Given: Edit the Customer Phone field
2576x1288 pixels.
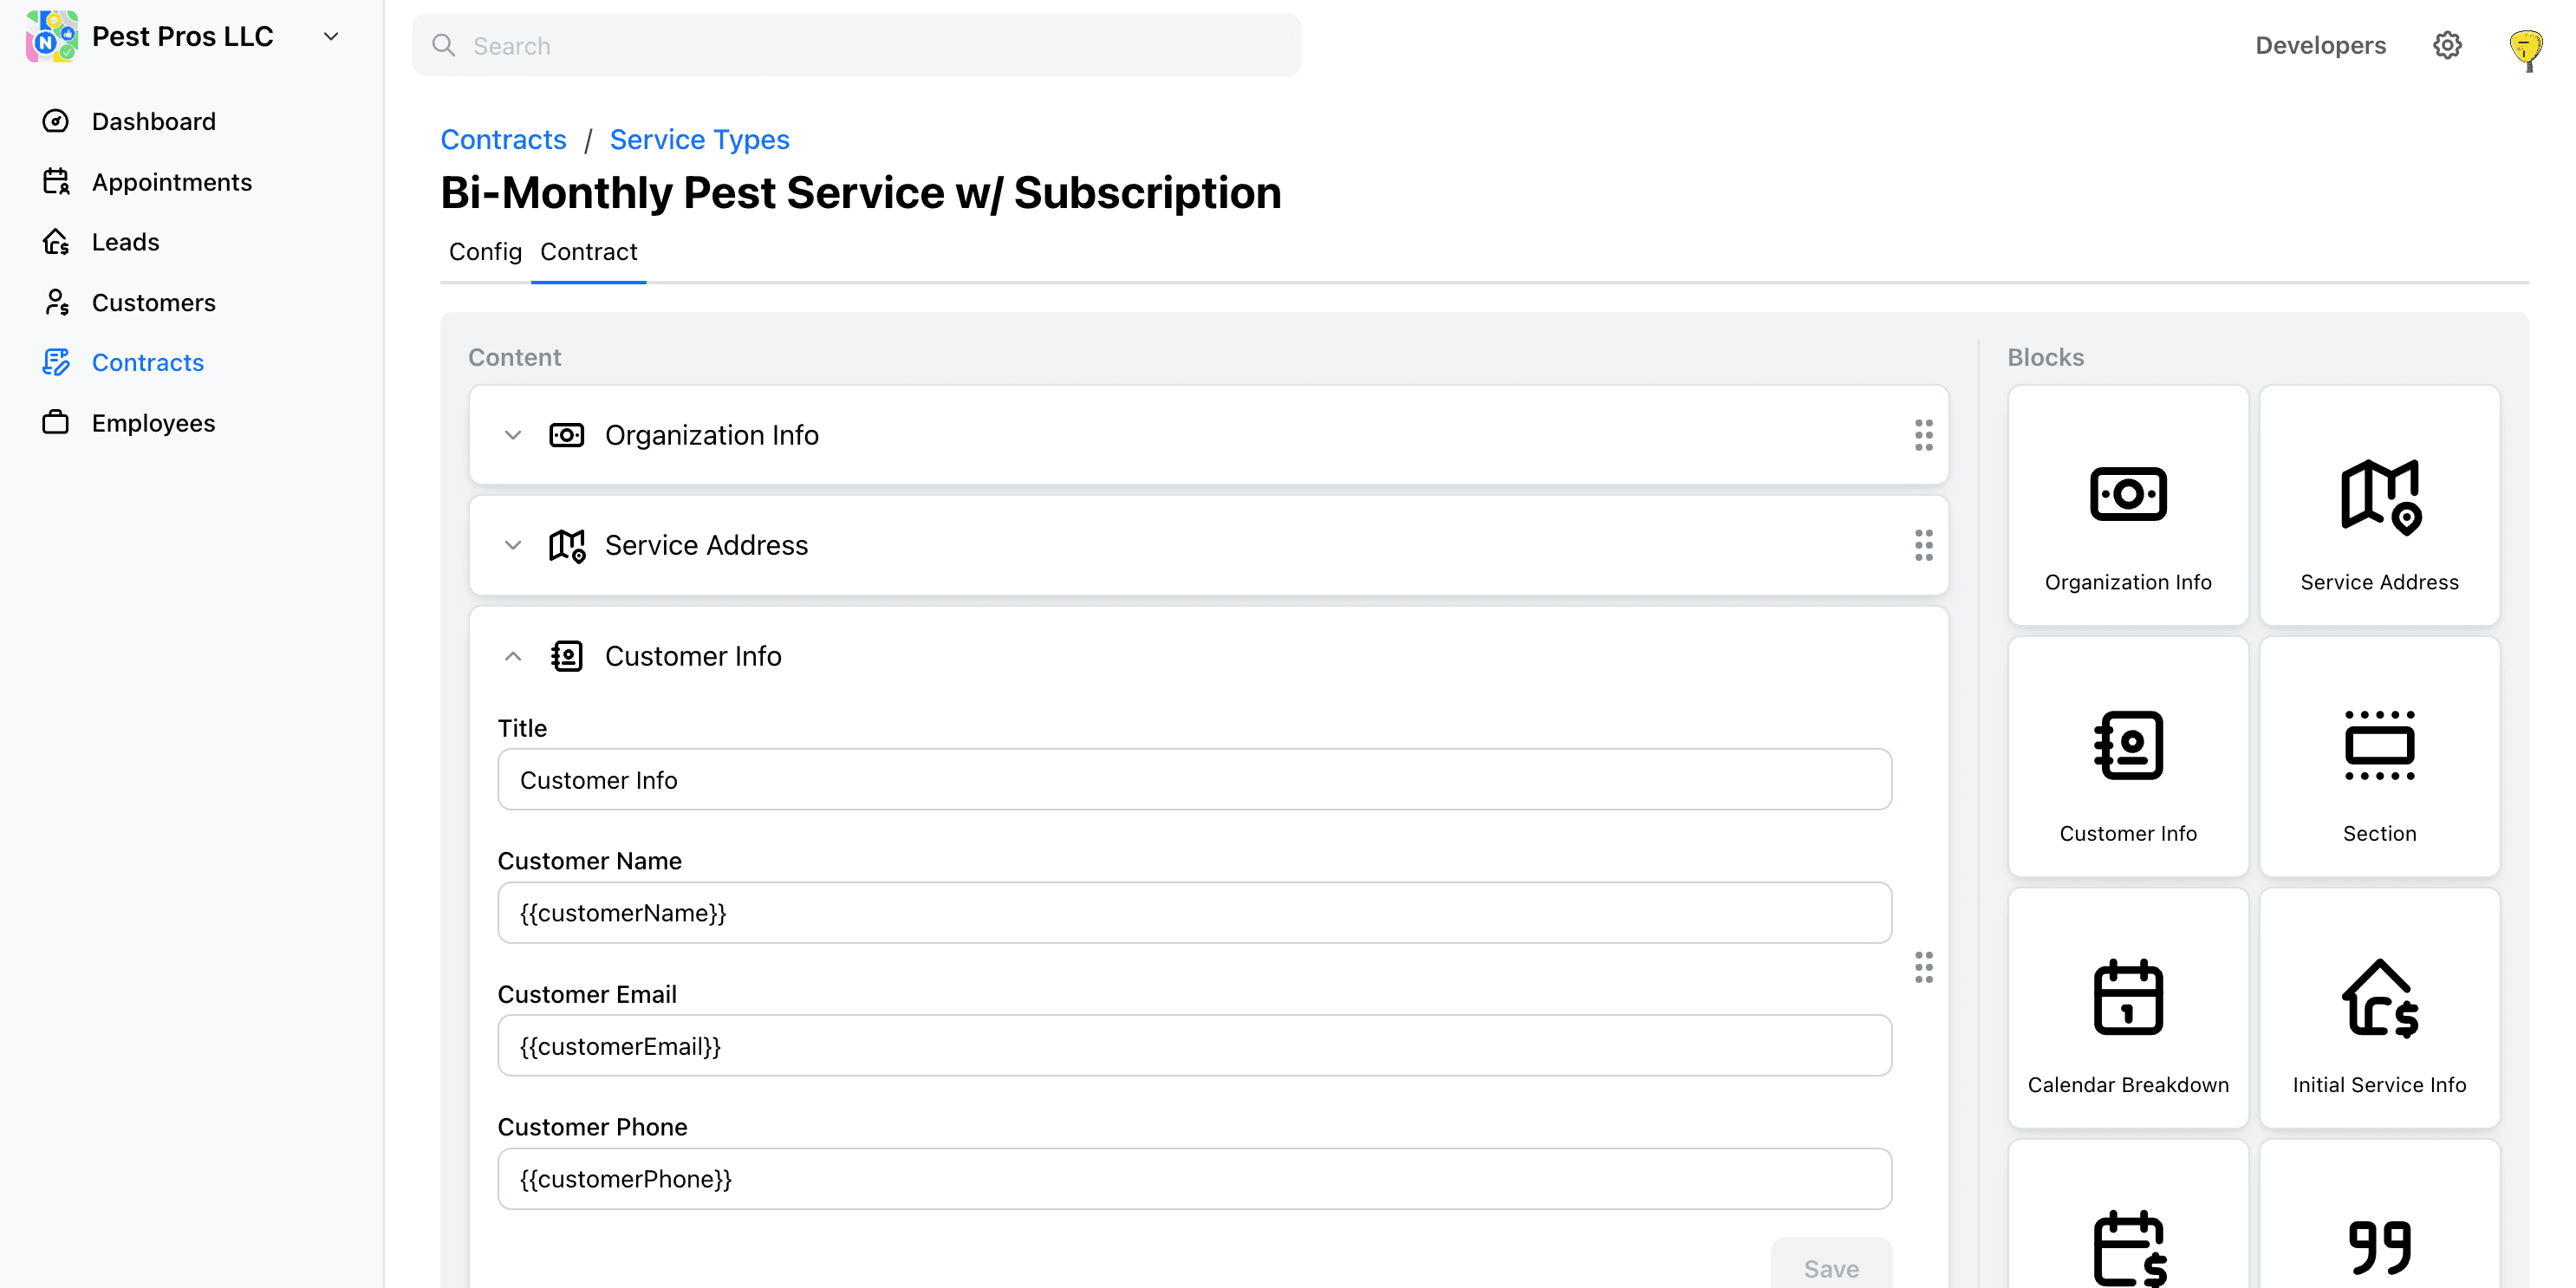Looking at the screenshot, I should click(1194, 1178).
